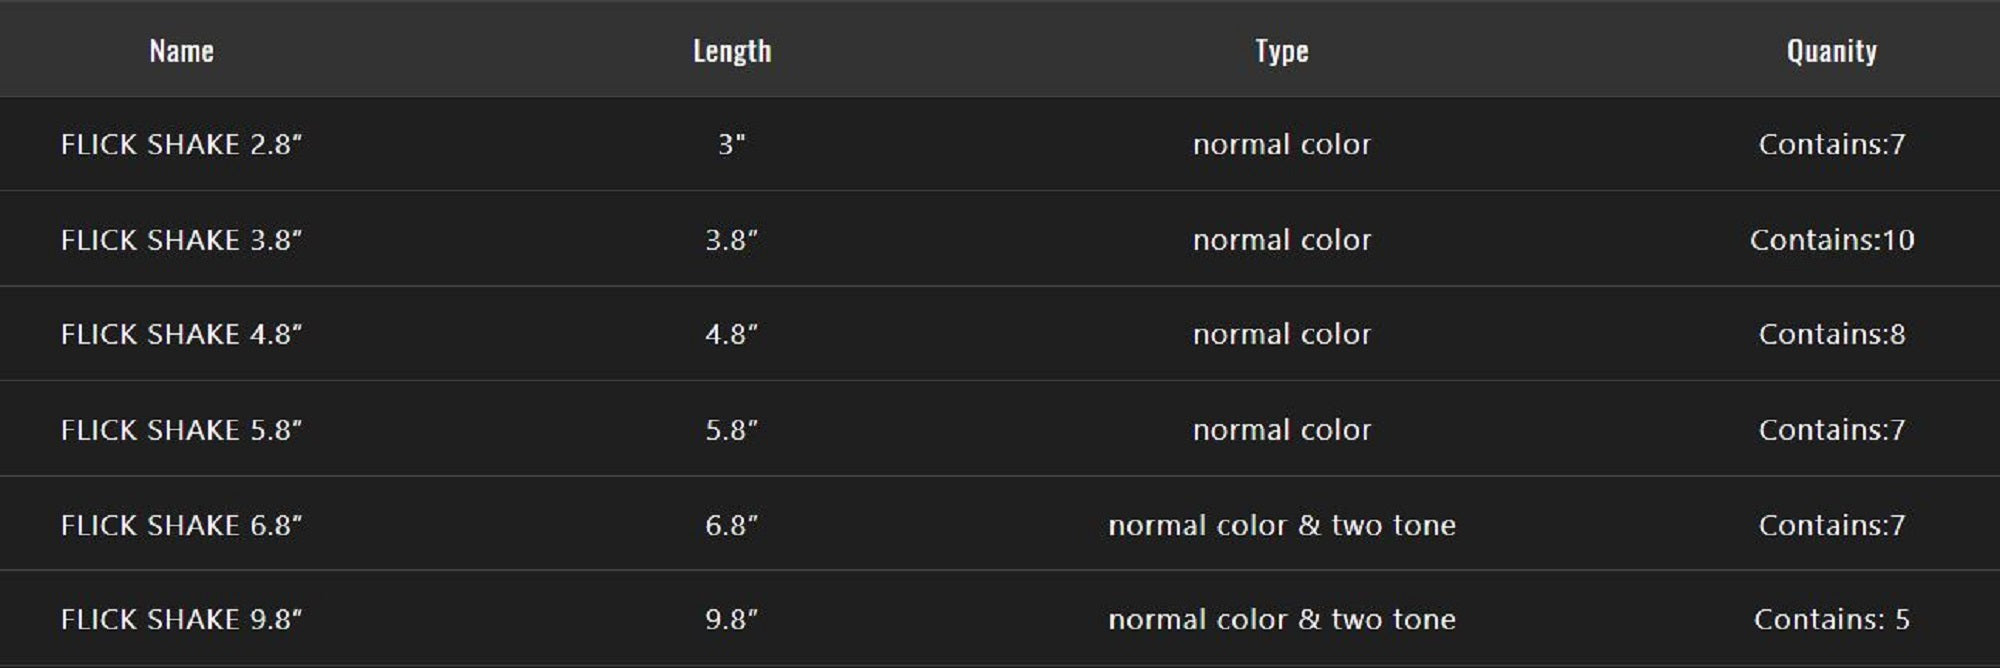Select the FLICK SHAKE 3.8" name cell
Screen dimensions: 2000x668
181,240
